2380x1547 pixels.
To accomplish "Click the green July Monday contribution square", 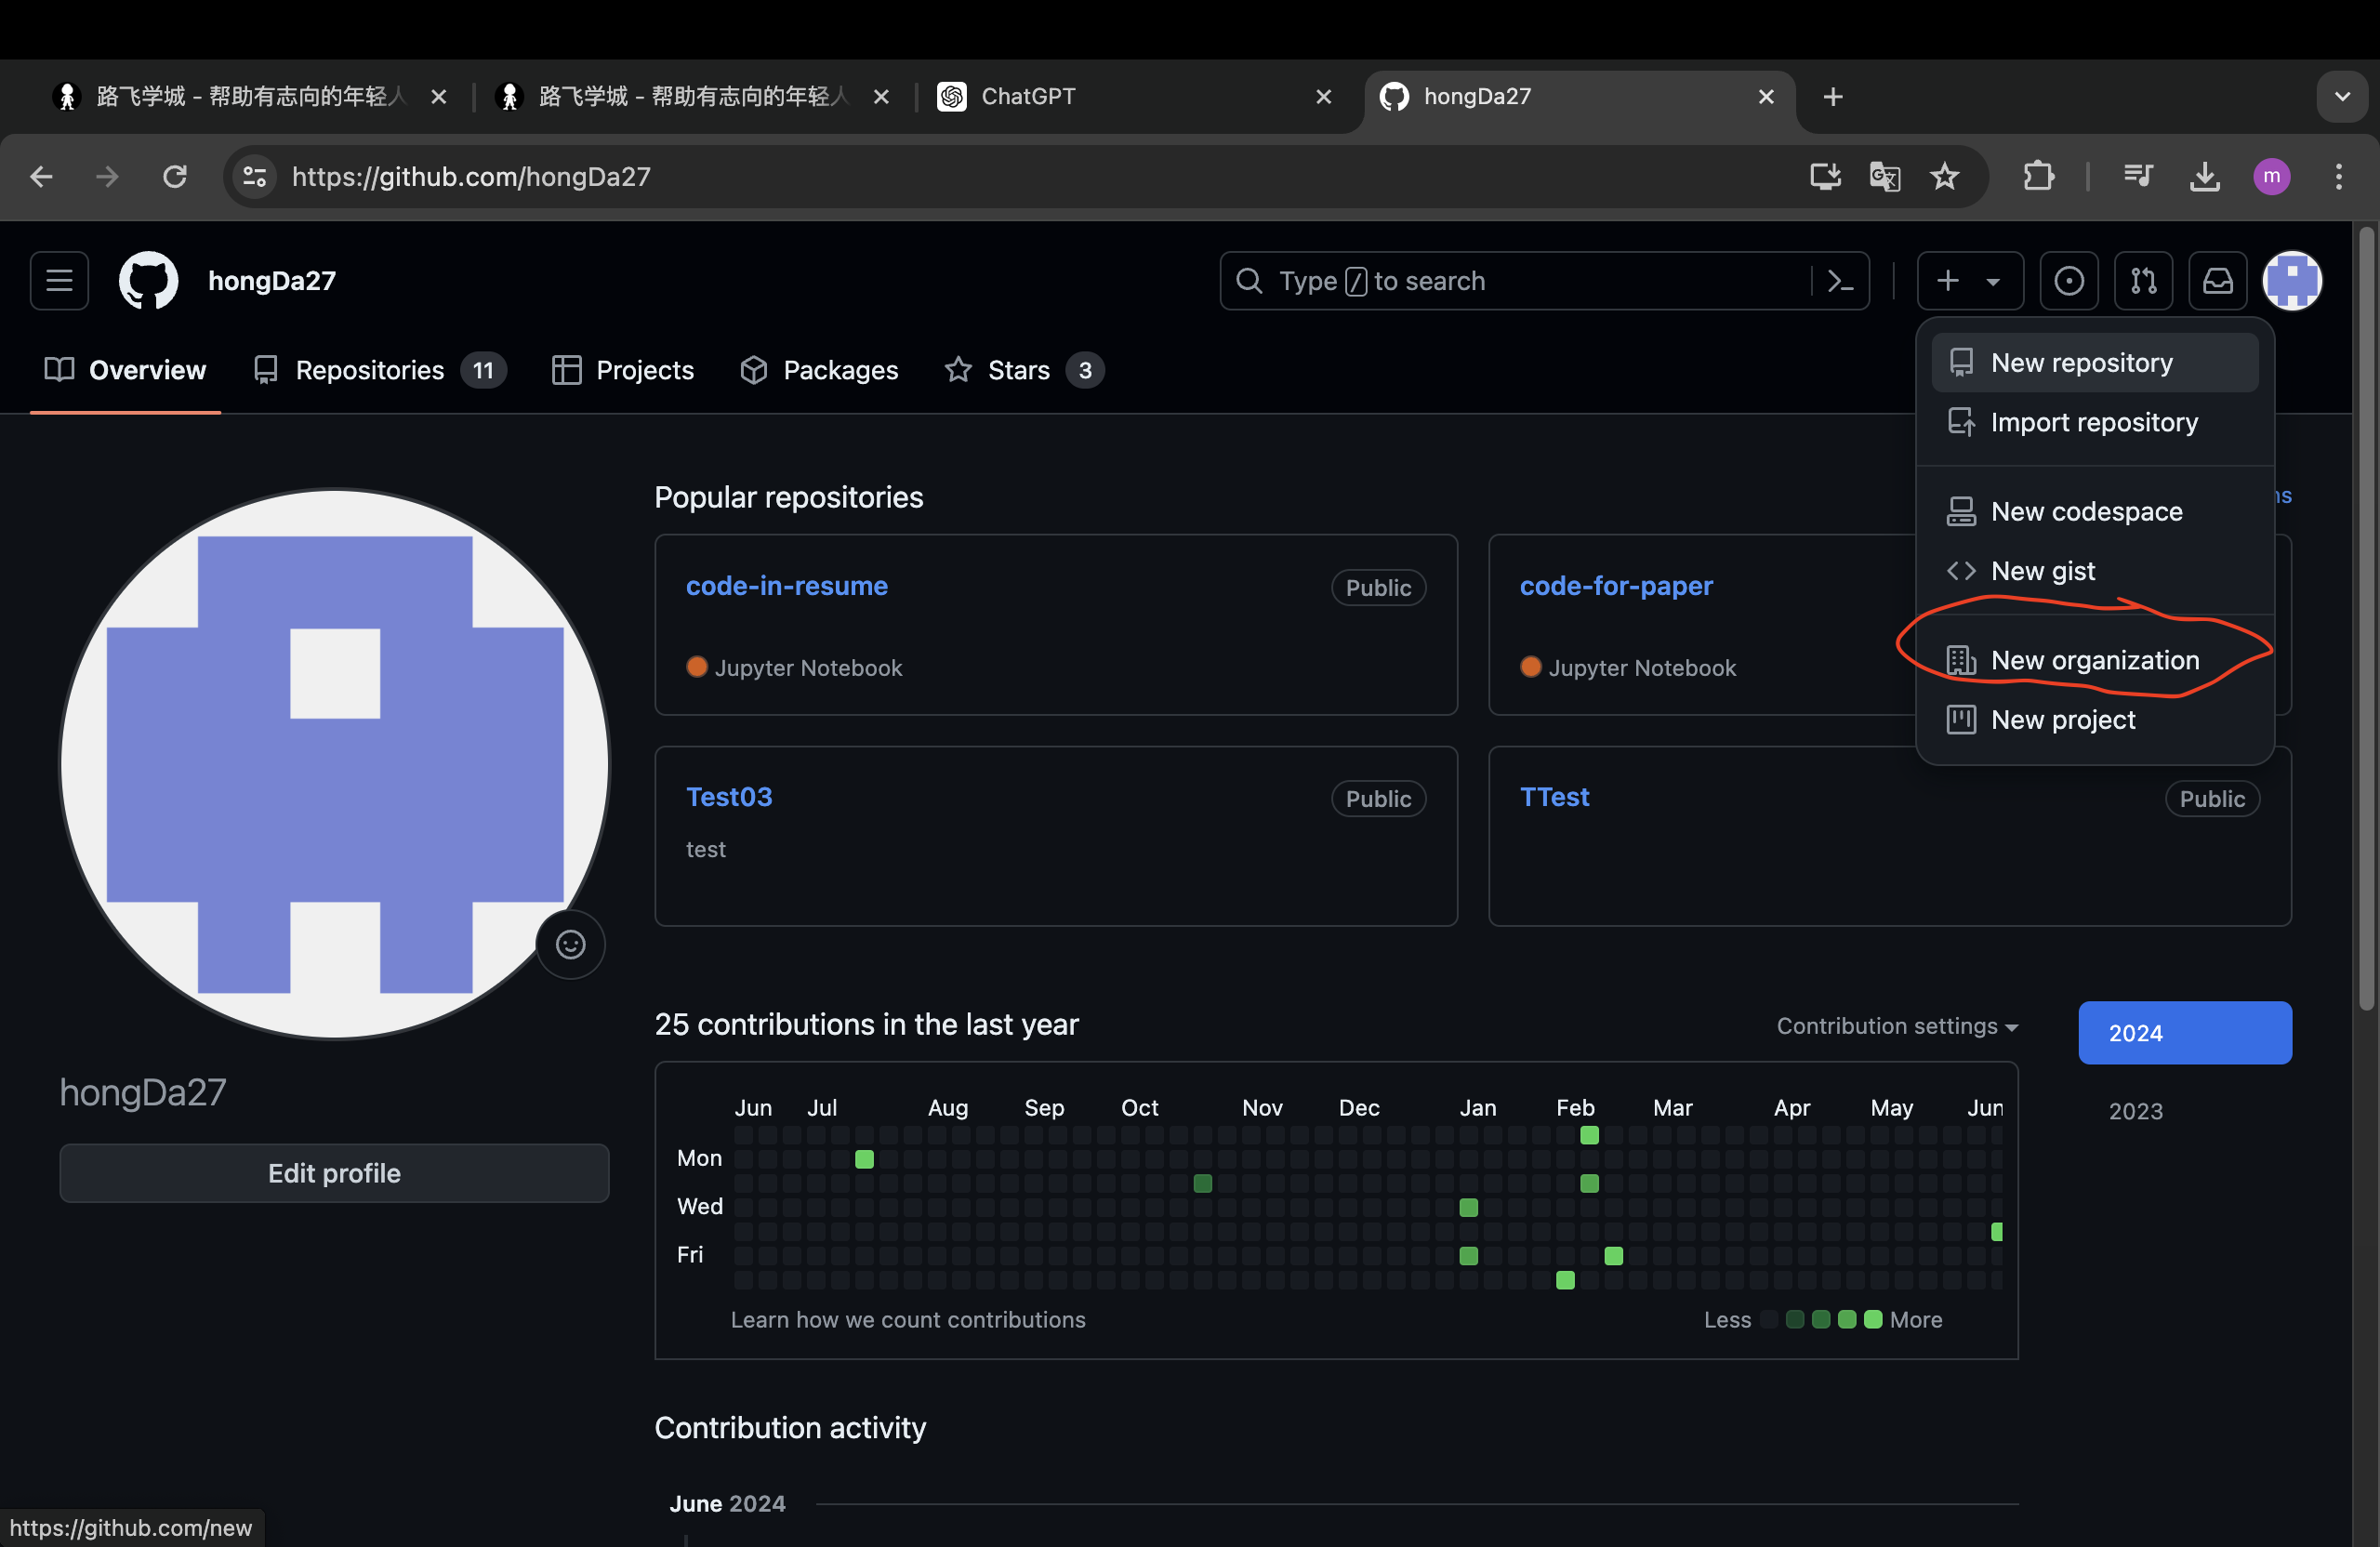I will tap(864, 1159).
